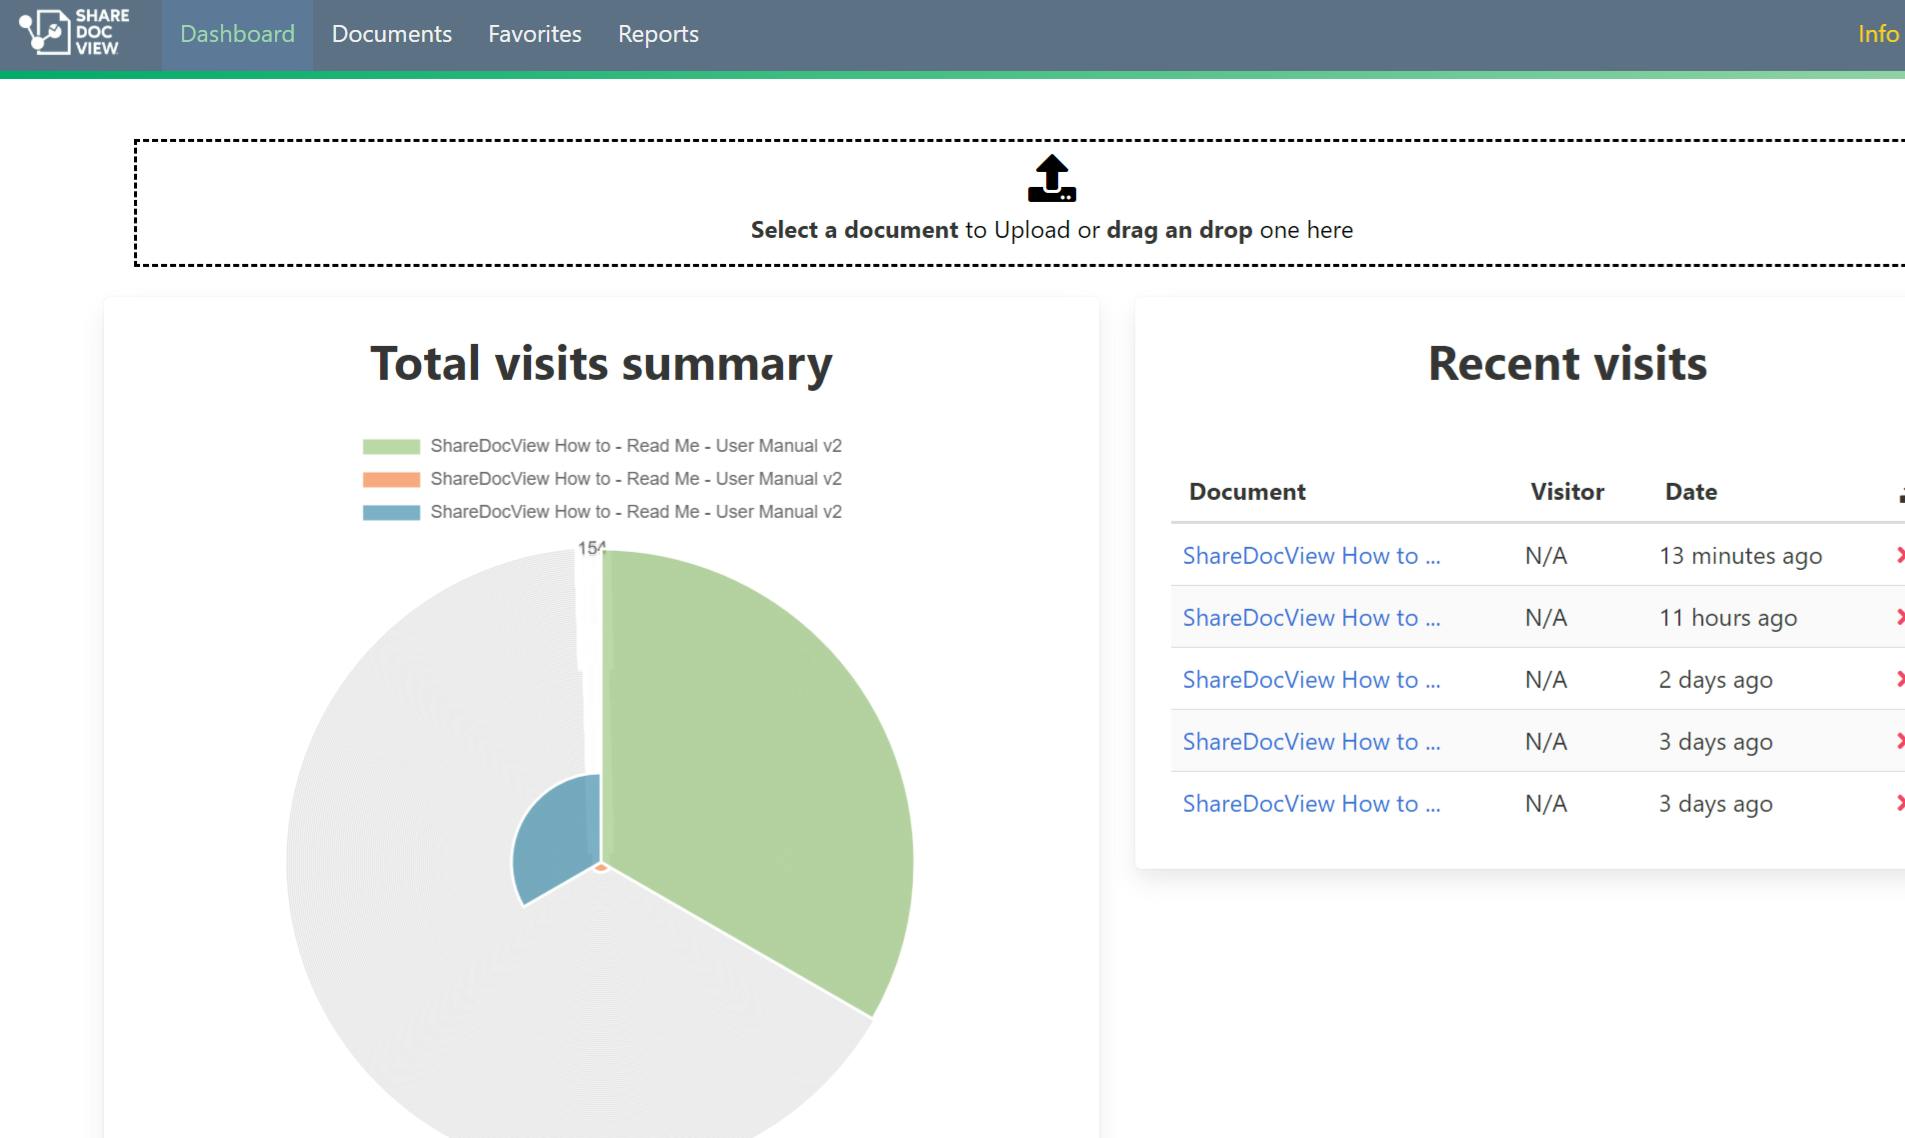
Task: Switch to the Favorites tab
Action: pos(535,34)
